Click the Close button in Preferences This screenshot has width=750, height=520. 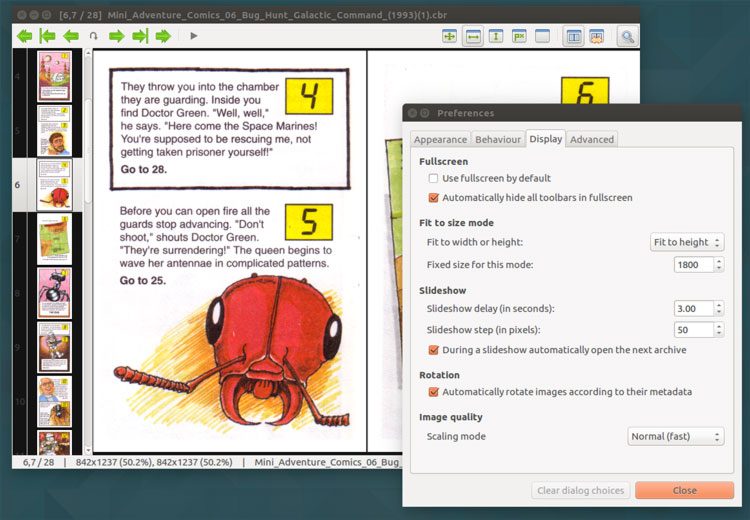pyautogui.click(x=684, y=490)
